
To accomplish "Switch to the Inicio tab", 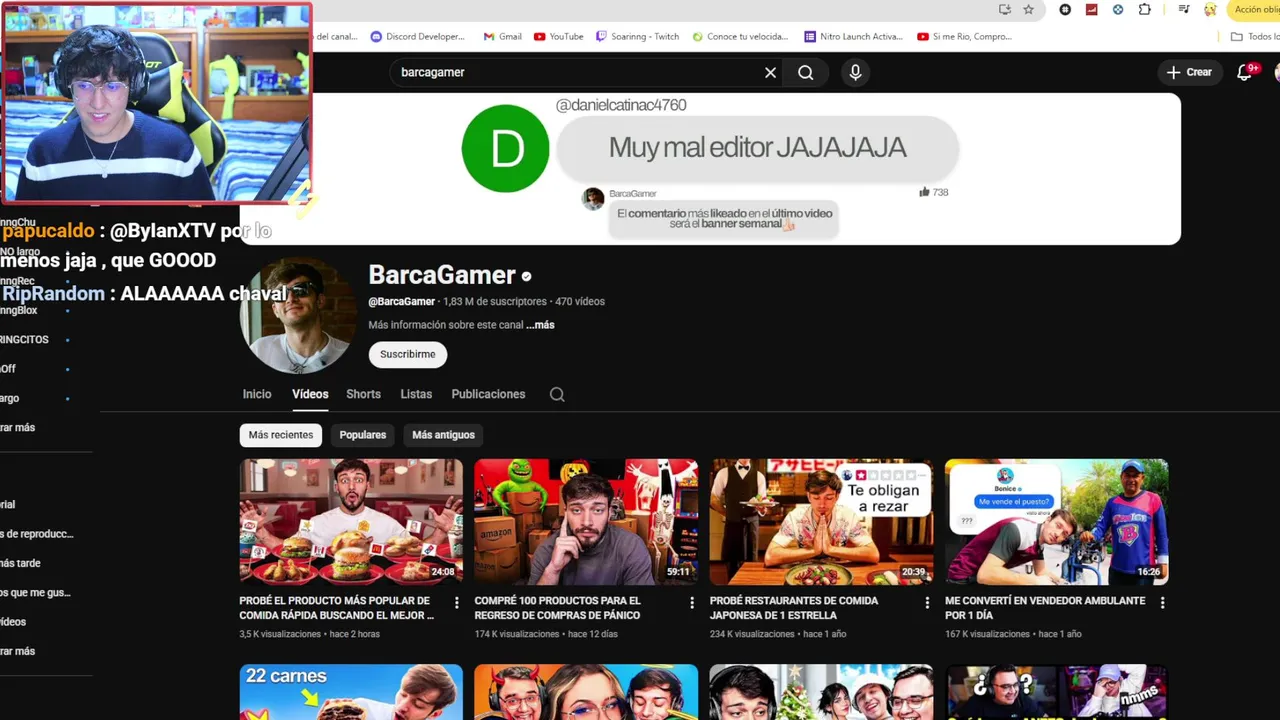I will click(x=257, y=394).
